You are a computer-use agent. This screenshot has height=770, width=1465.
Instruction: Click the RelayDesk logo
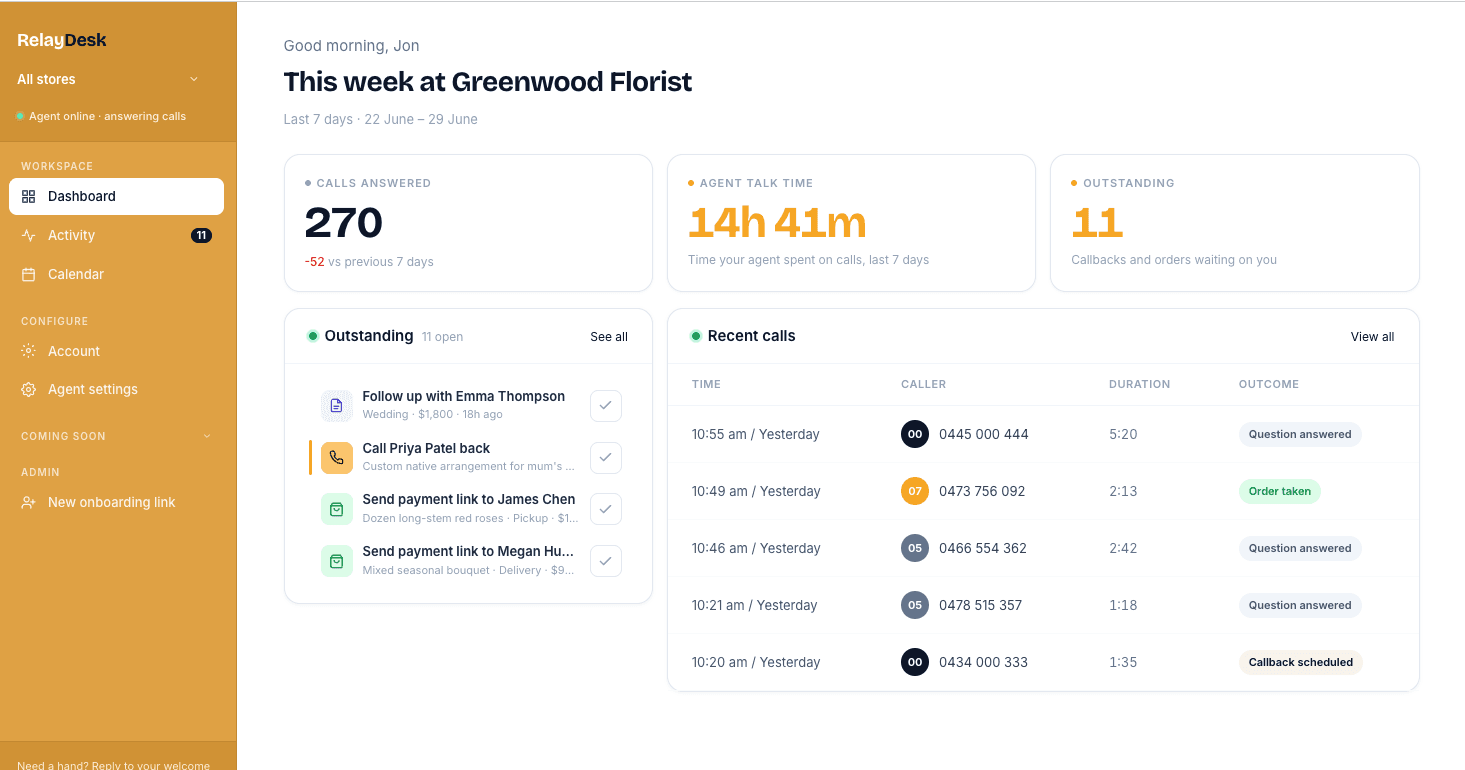click(62, 40)
